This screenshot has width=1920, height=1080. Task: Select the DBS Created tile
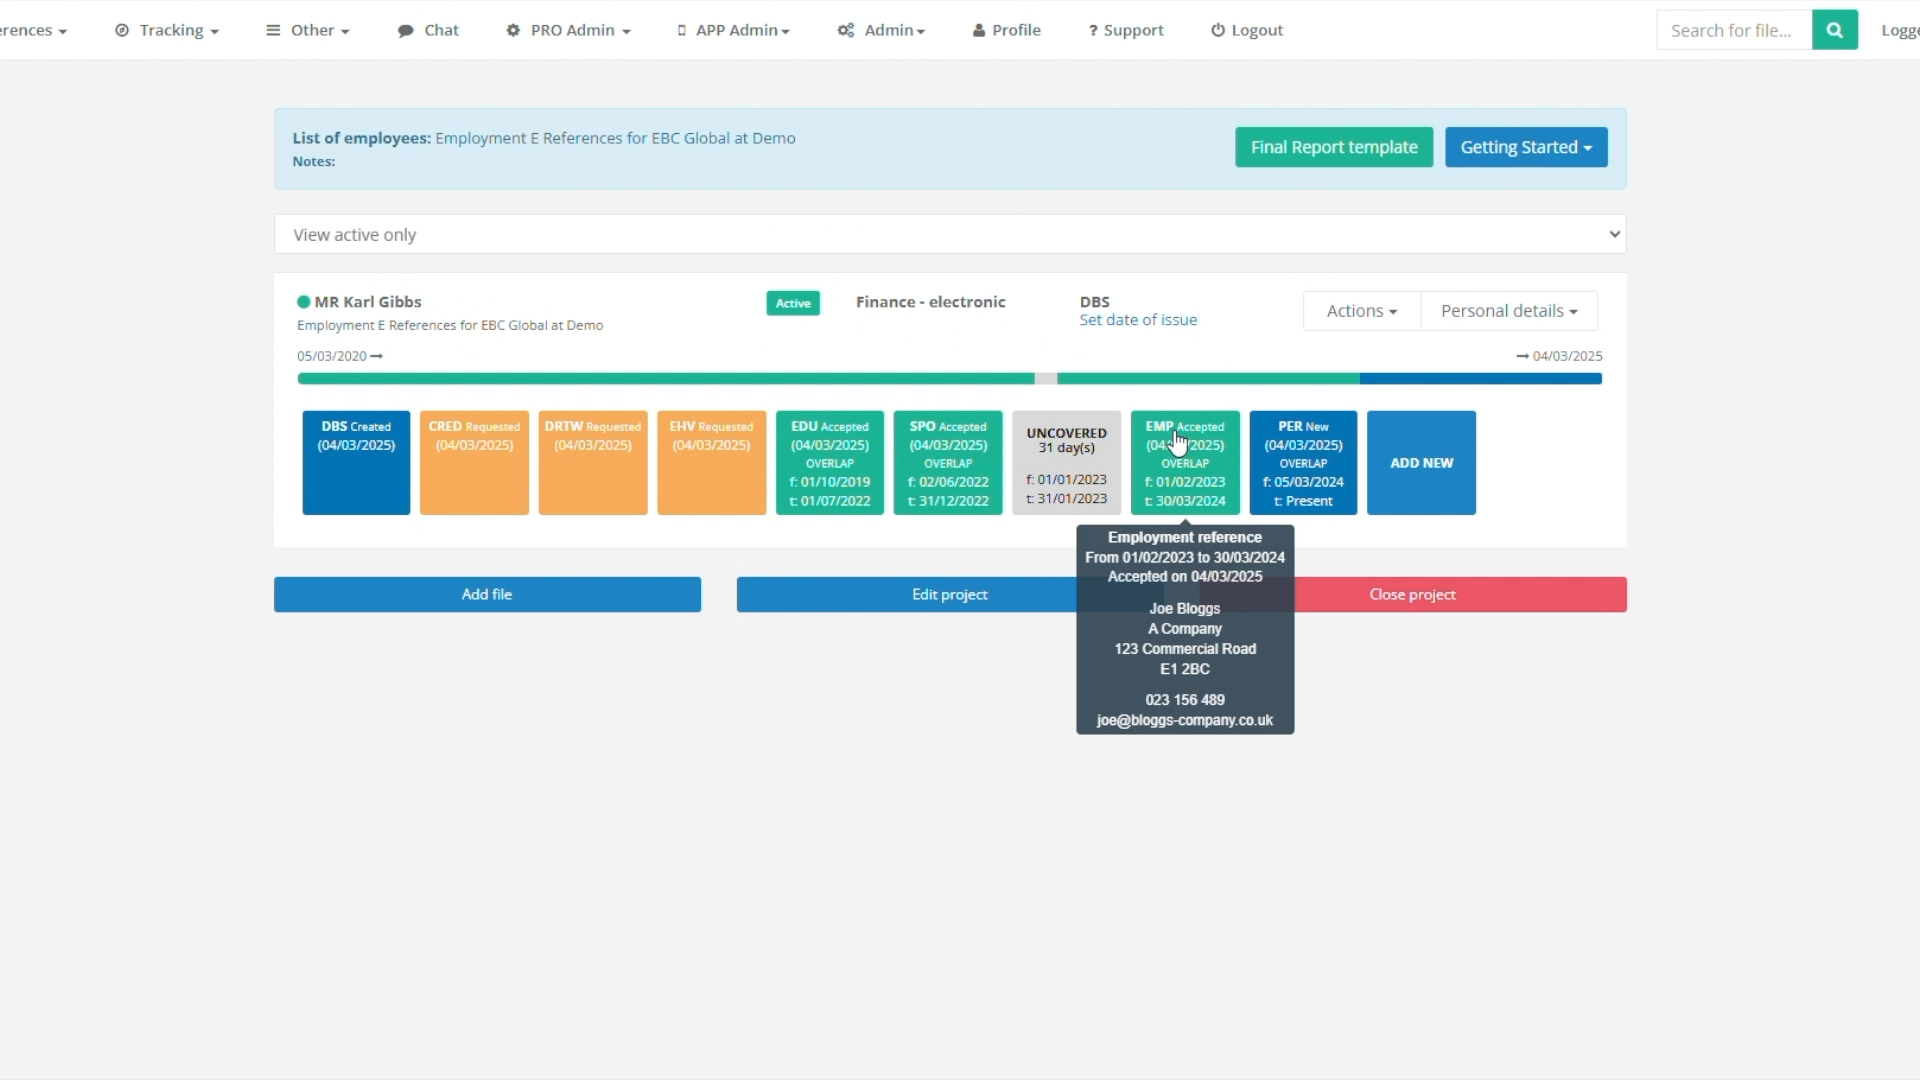click(356, 463)
